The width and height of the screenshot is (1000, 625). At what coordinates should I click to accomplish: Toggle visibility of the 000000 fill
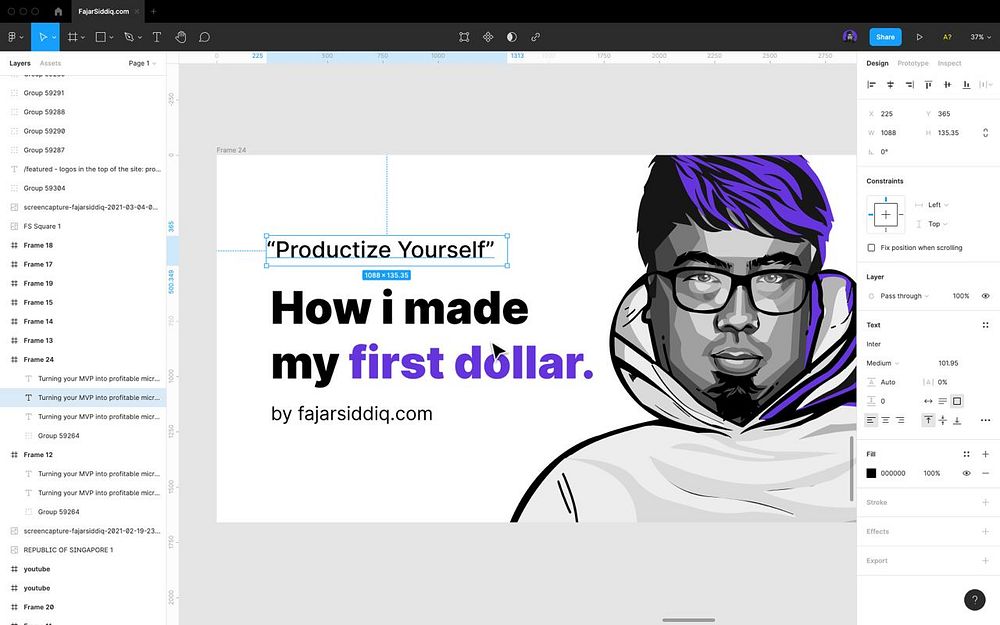966,473
